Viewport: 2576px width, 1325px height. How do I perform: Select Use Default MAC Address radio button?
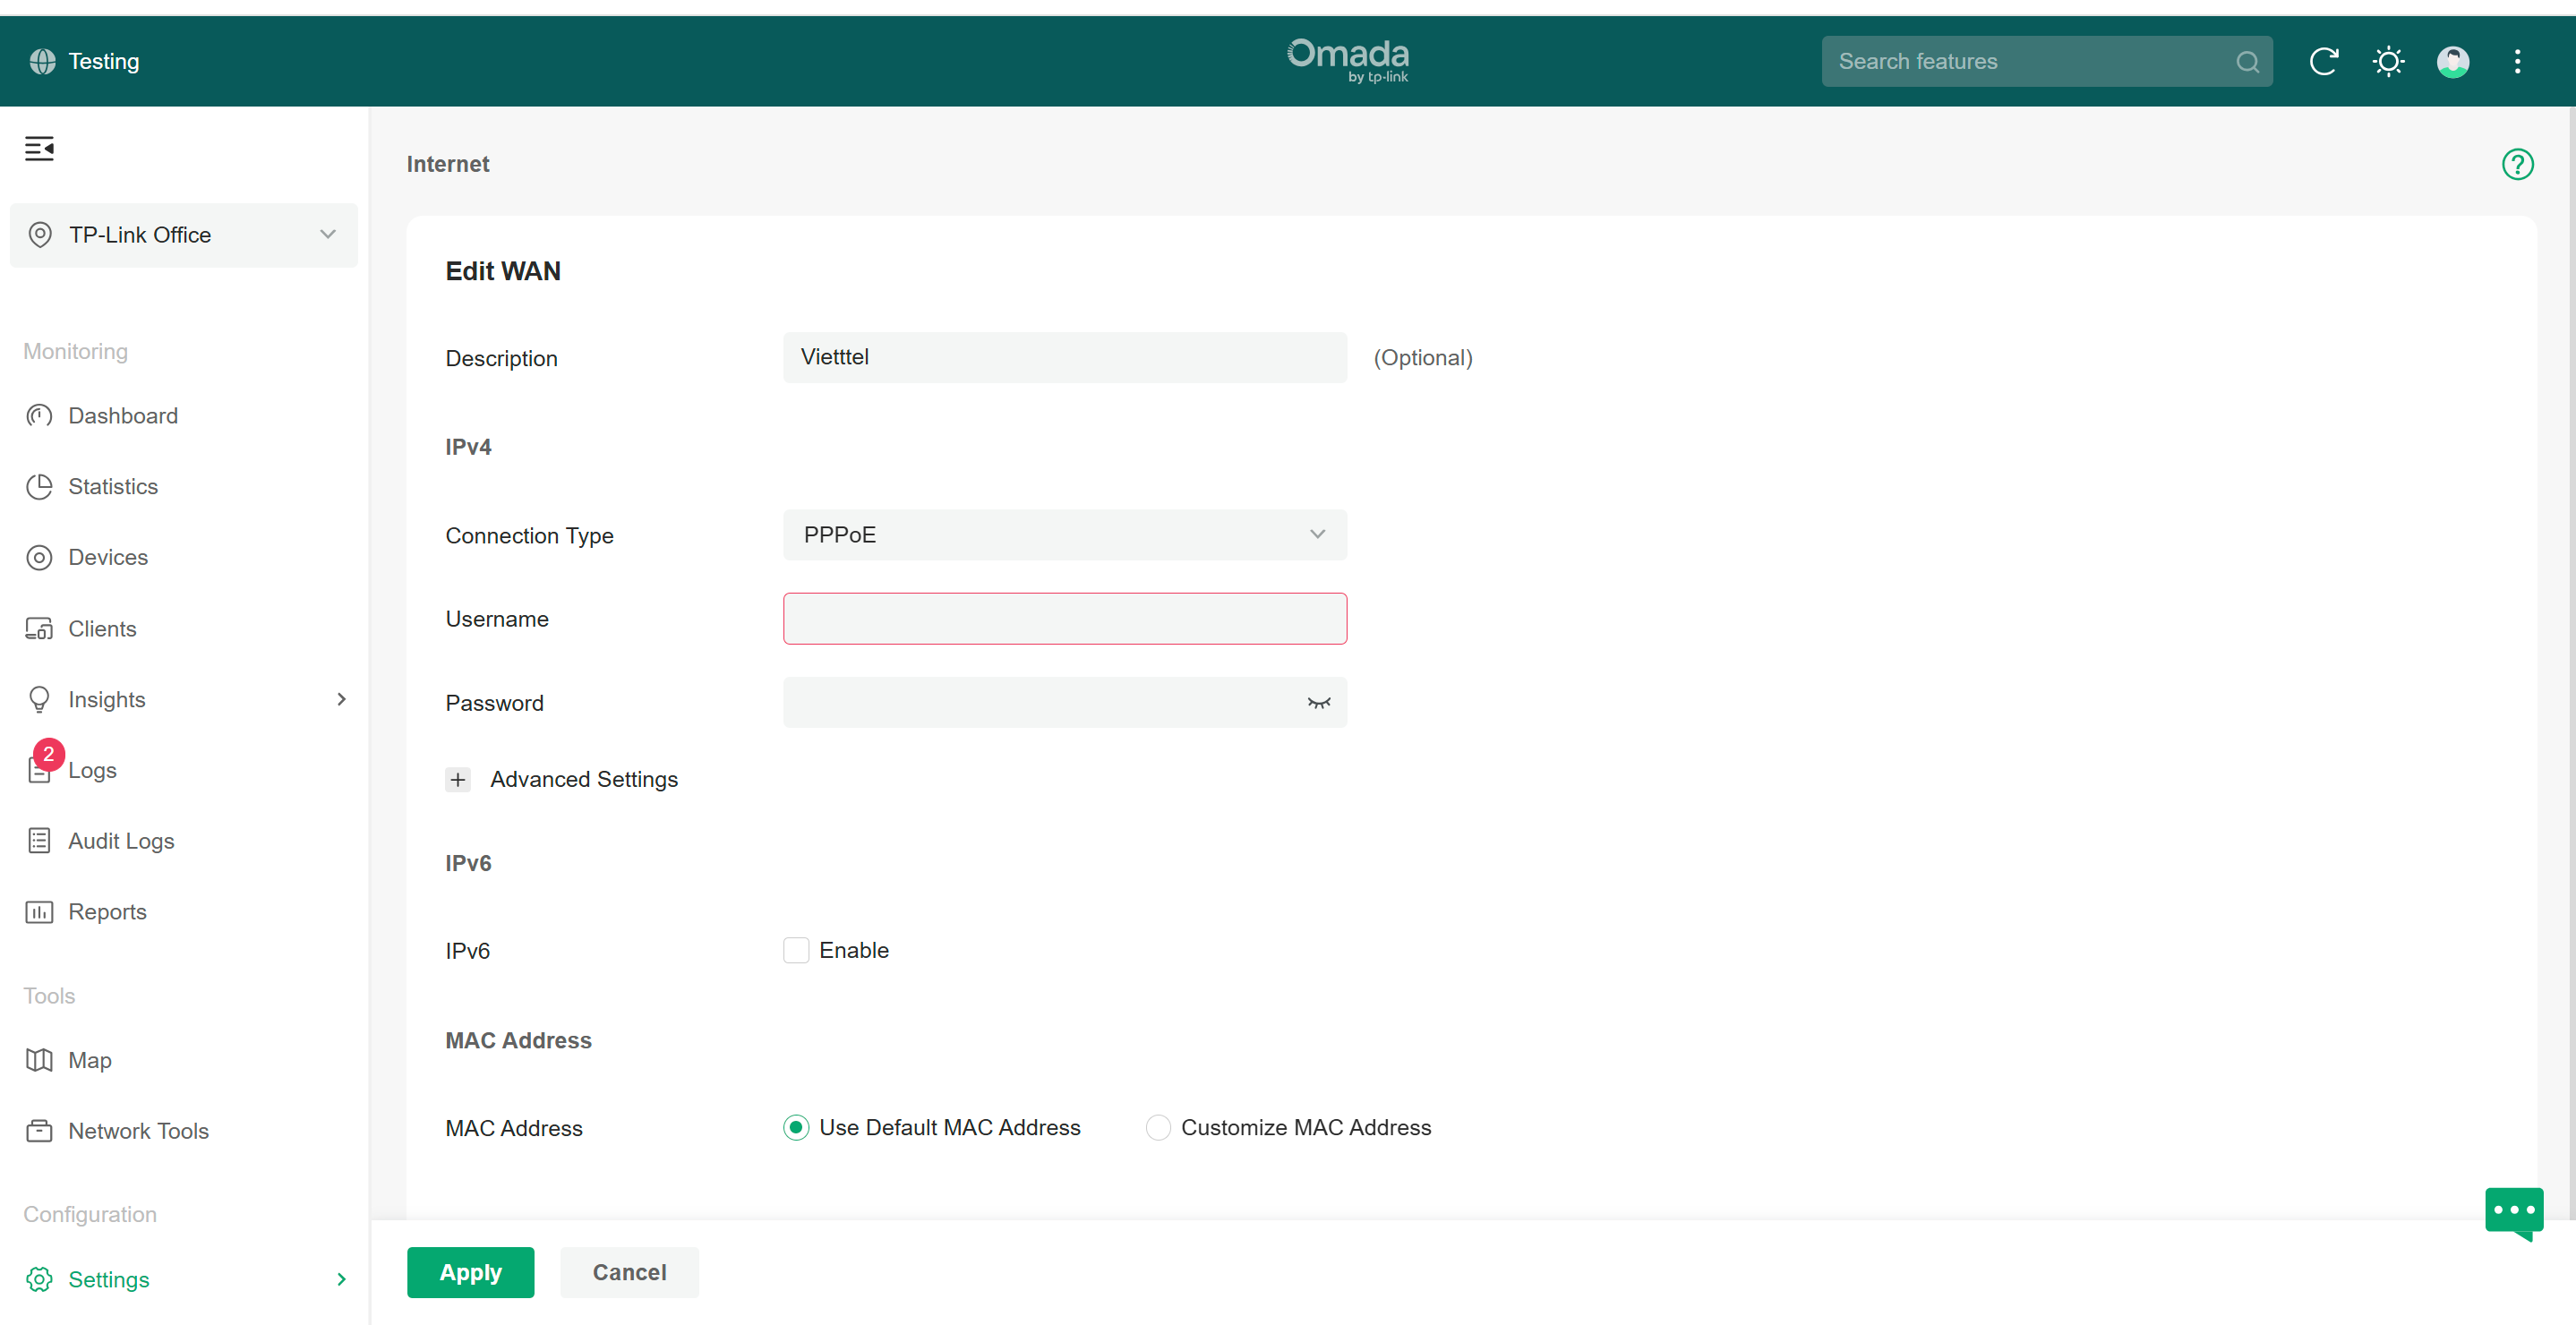(x=796, y=1128)
